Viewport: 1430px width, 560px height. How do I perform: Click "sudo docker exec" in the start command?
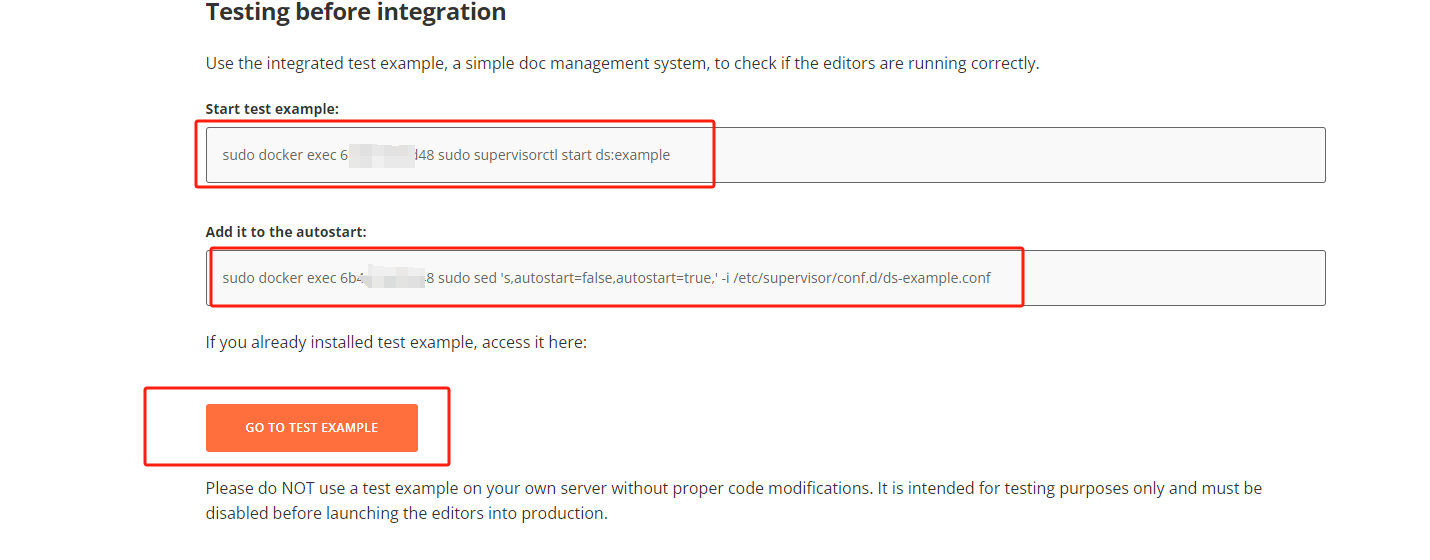pyautogui.click(x=279, y=155)
